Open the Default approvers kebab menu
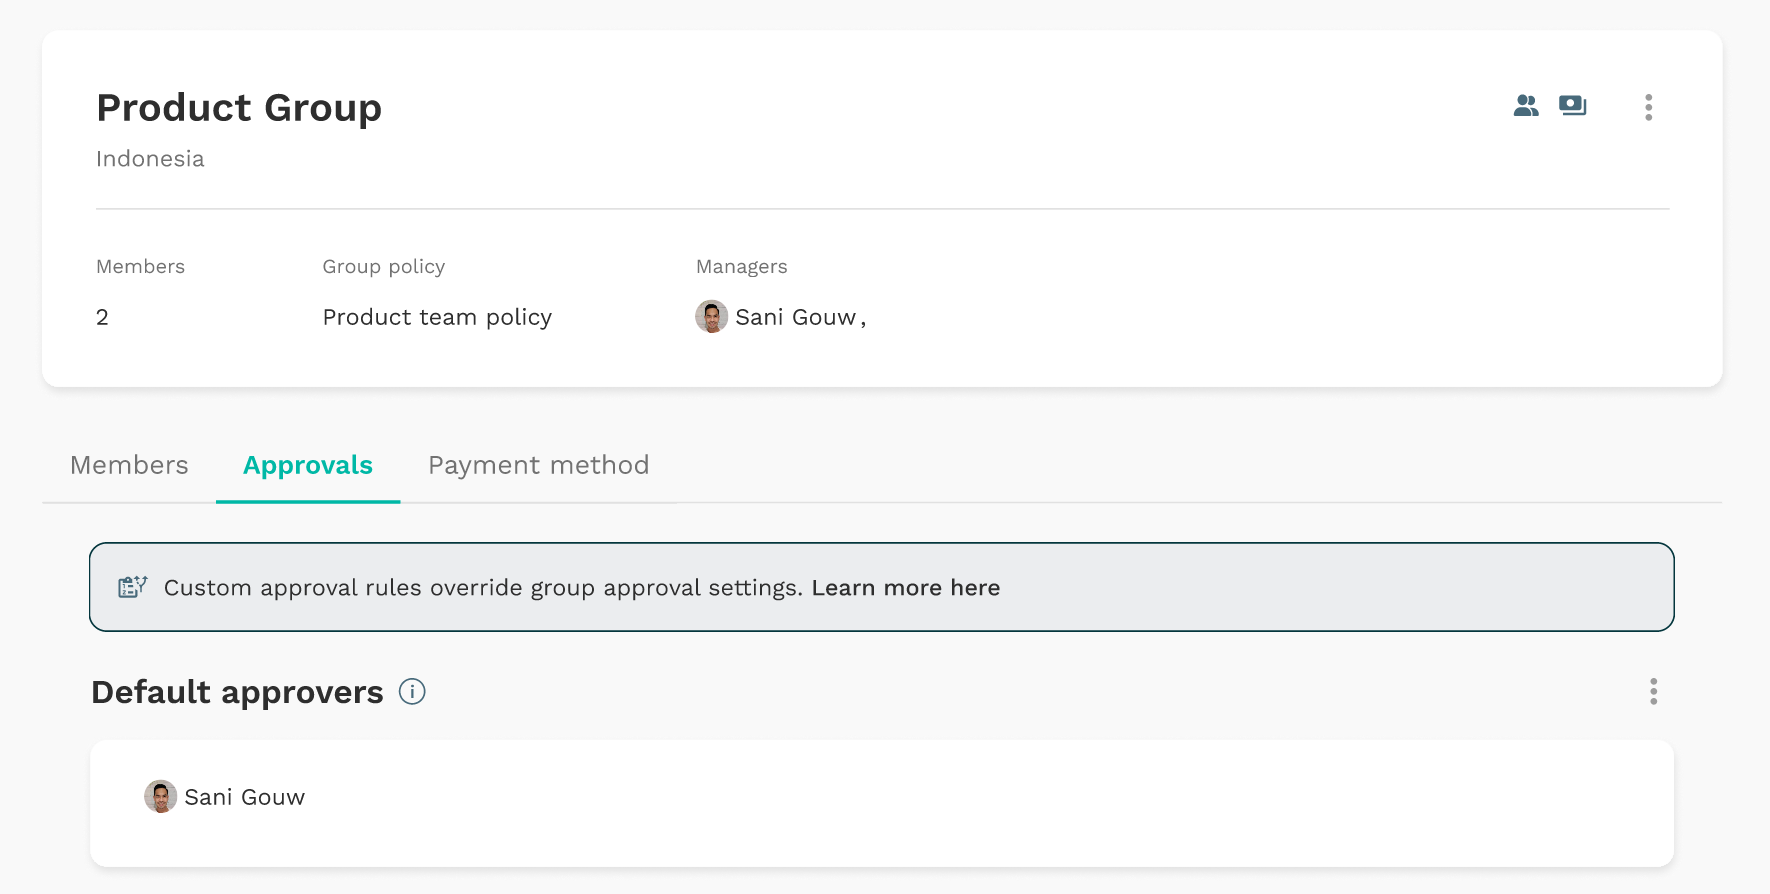This screenshot has height=894, width=1770. click(x=1654, y=691)
